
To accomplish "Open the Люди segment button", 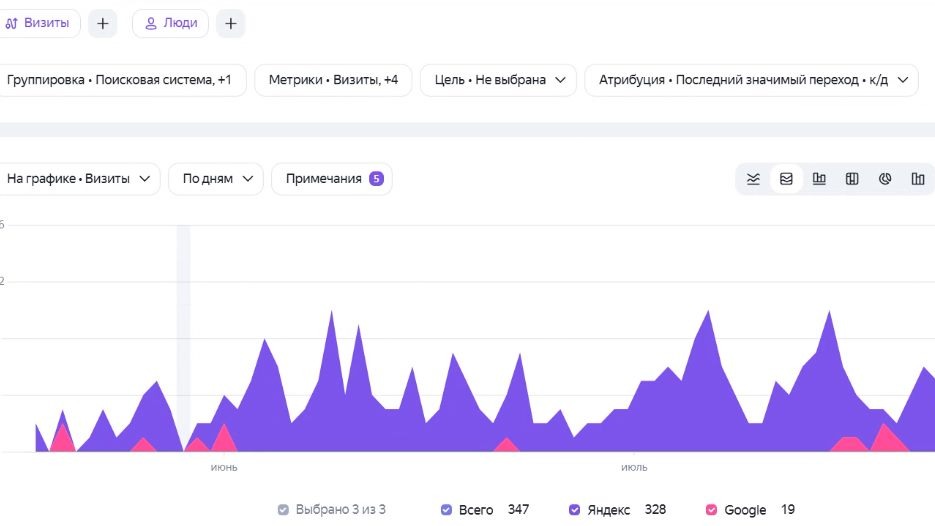I will coord(171,23).
